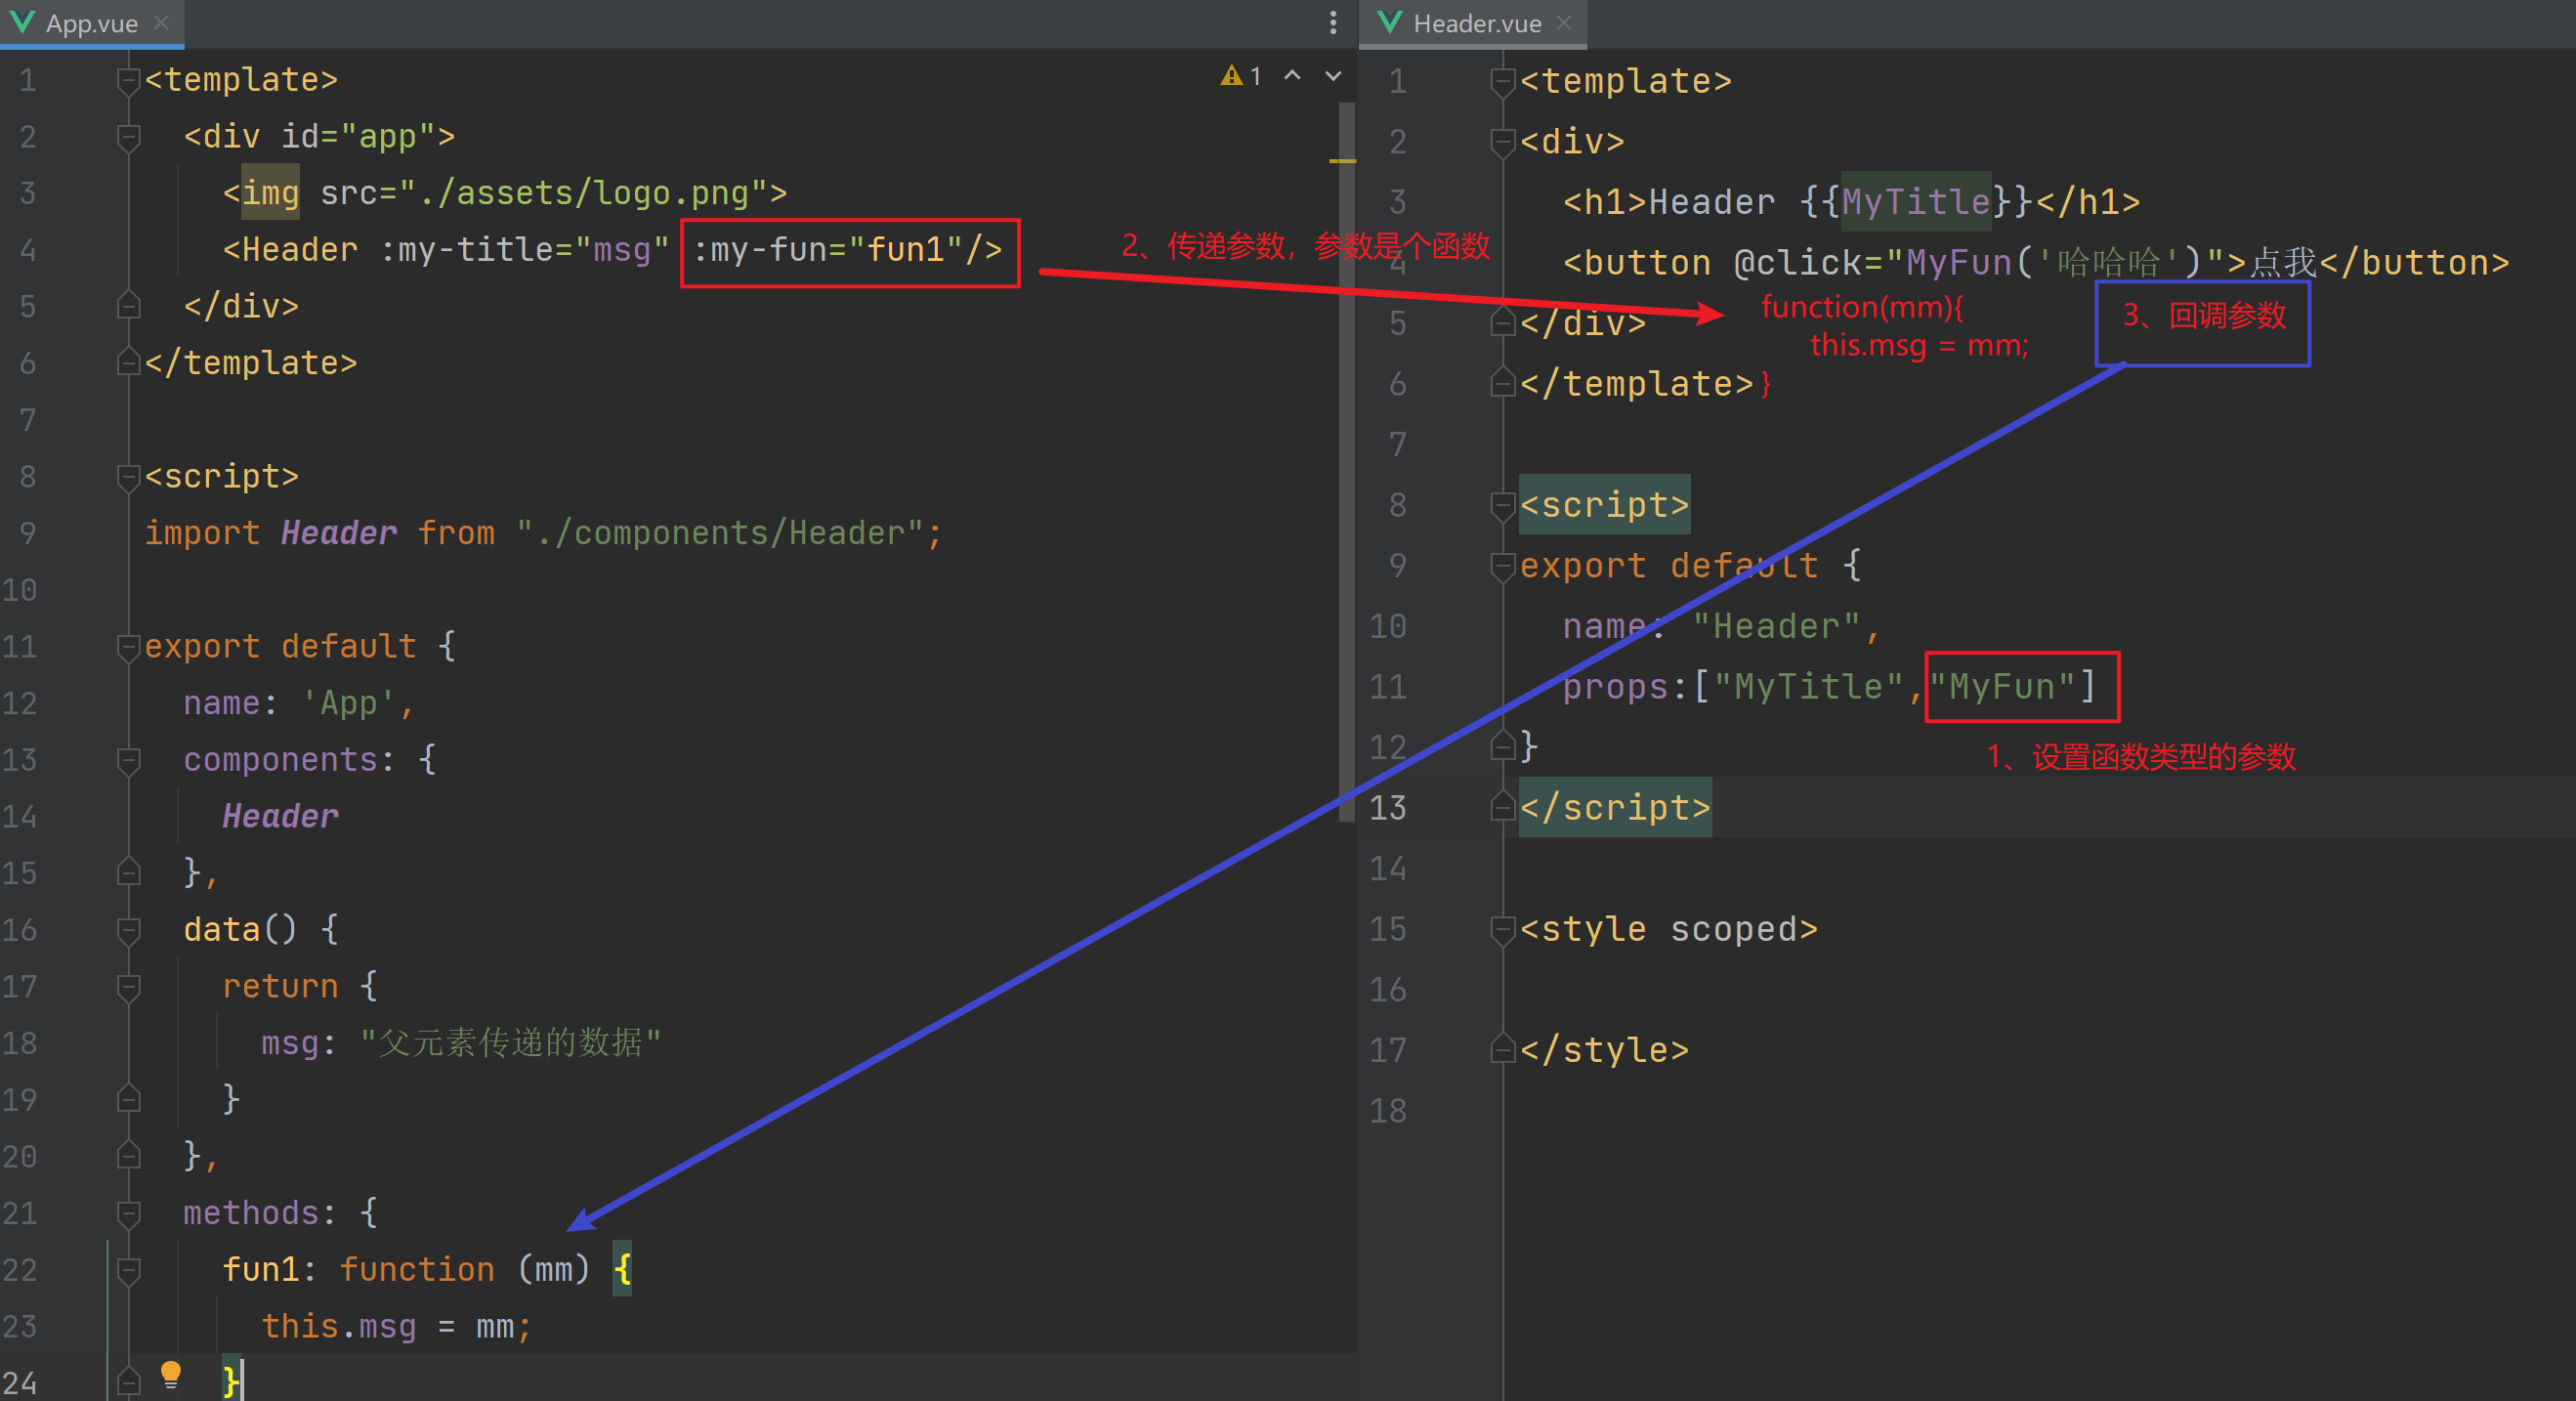Click the italic Header import identifier on line 9

(x=339, y=533)
